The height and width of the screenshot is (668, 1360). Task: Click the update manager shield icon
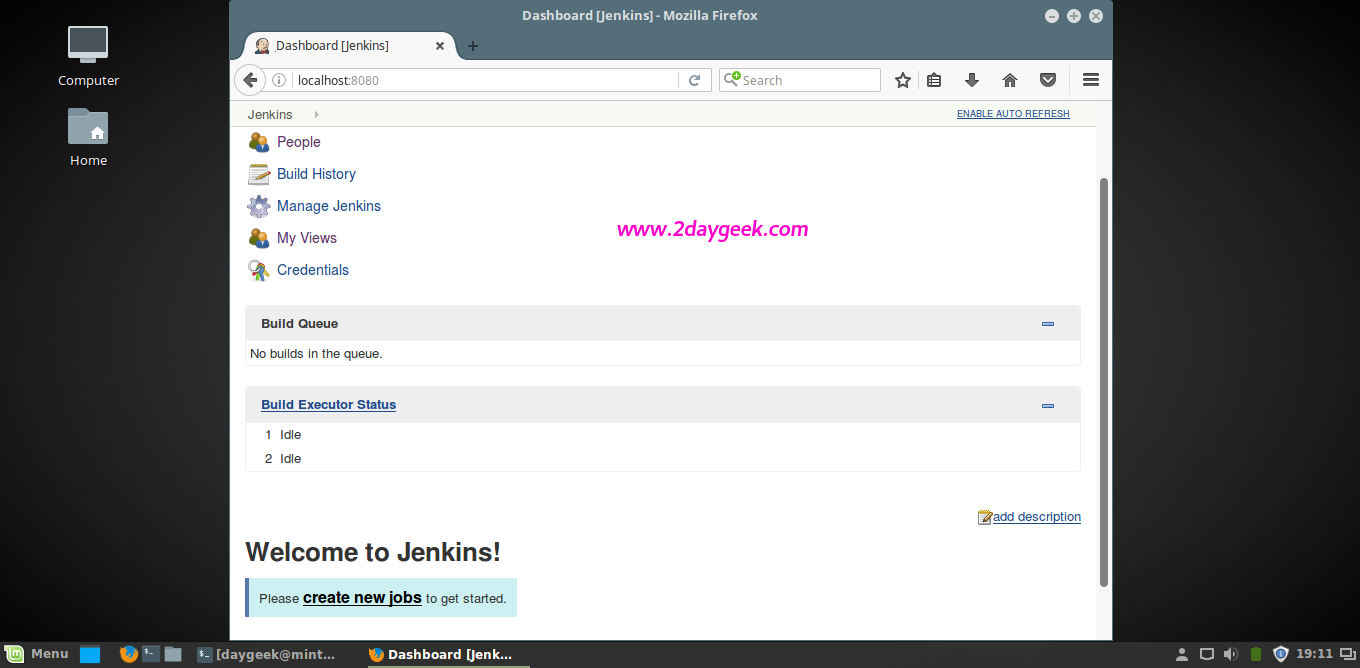tap(1280, 654)
